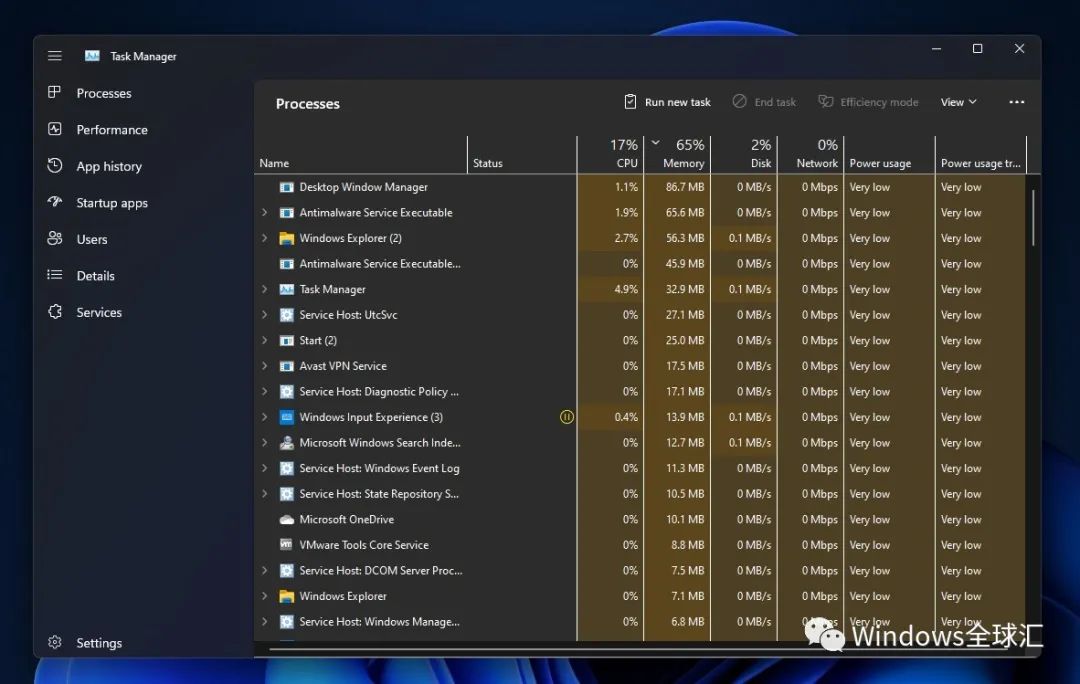1080x684 pixels.
Task: Expand Windows Input Experience (3)
Action: click(x=264, y=417)
